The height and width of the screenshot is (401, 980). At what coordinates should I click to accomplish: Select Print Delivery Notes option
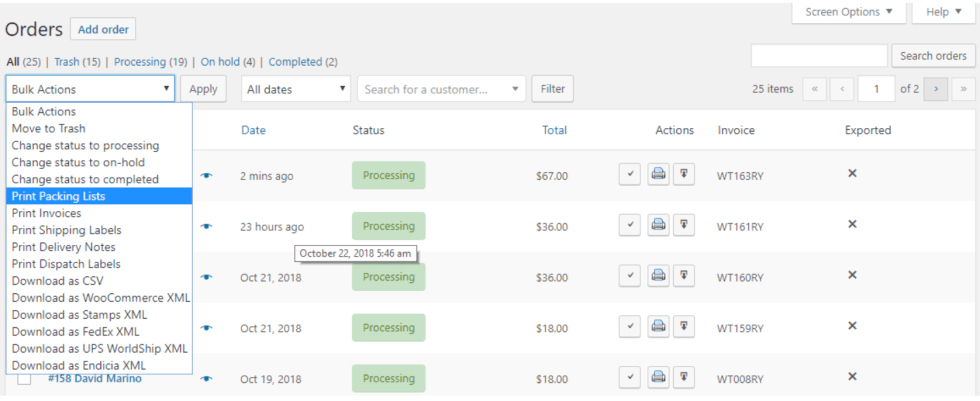(x=99, y=247)
